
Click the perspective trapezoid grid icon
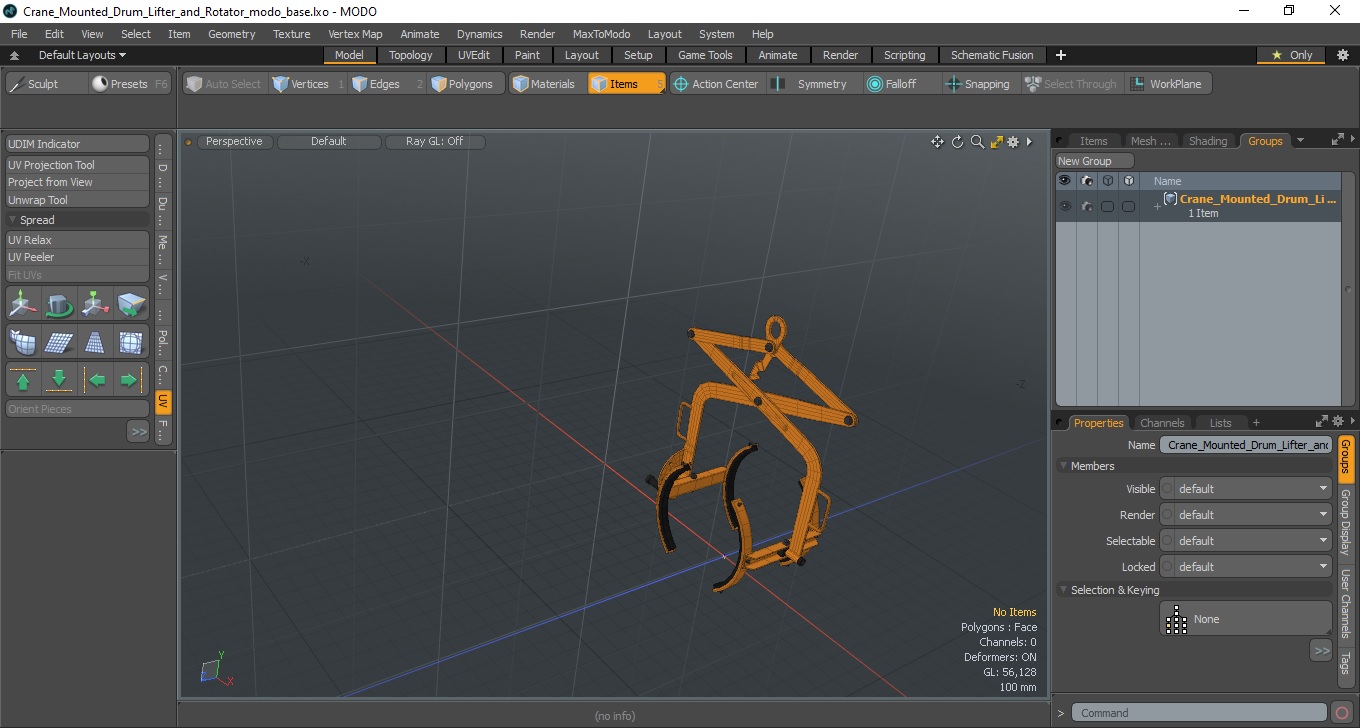95,342
